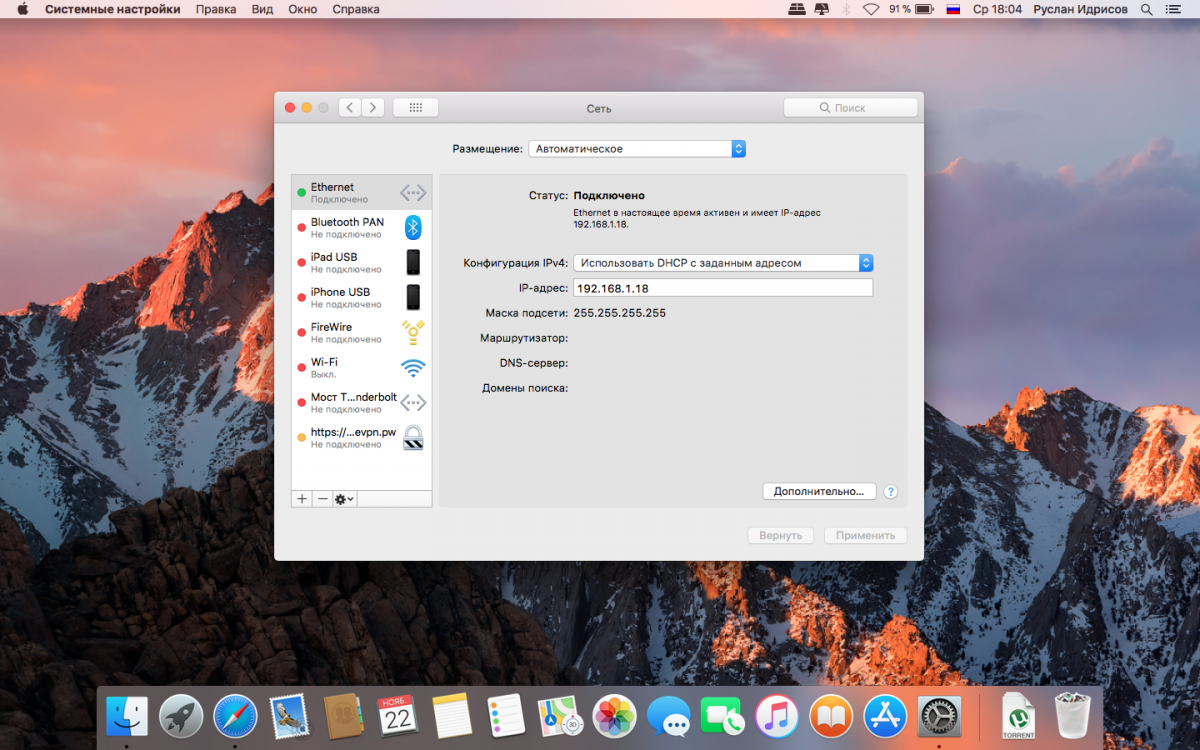Open the Правка menu
The image size is (1200, 750).
[216, 9]
